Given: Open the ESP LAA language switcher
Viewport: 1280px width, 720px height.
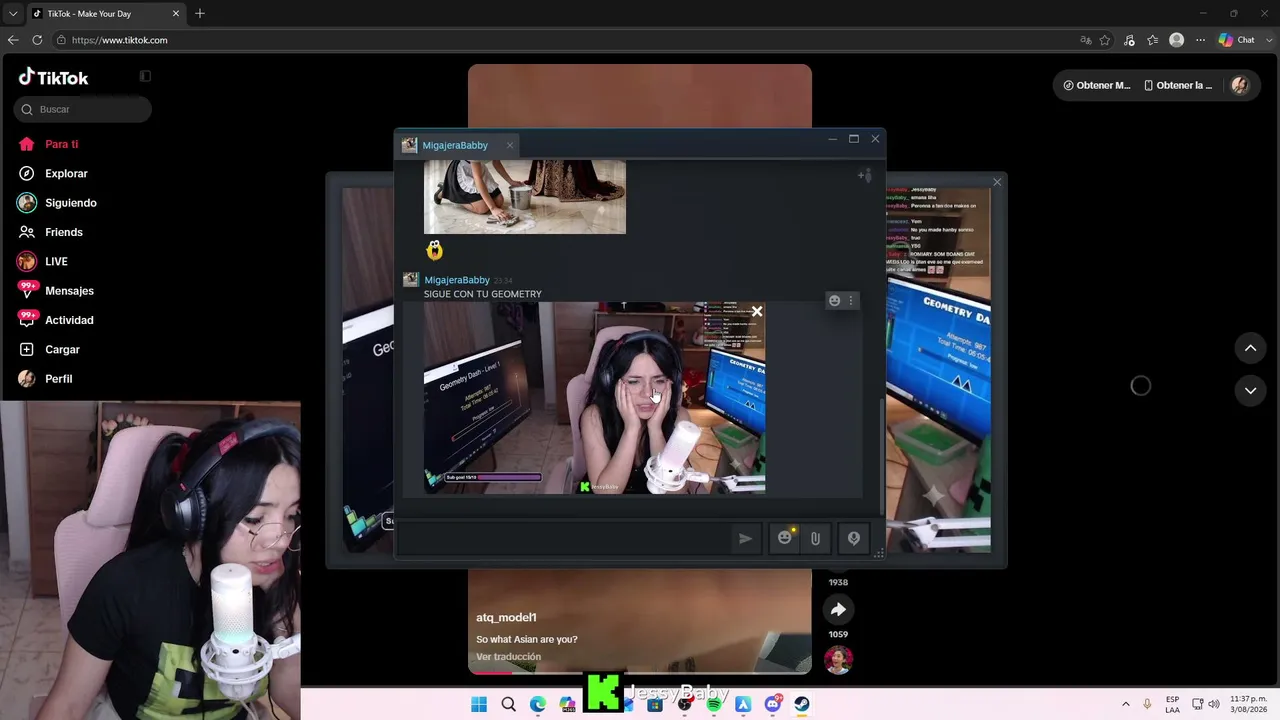Looking at the screenshot, I should [x=1172, y=704].
